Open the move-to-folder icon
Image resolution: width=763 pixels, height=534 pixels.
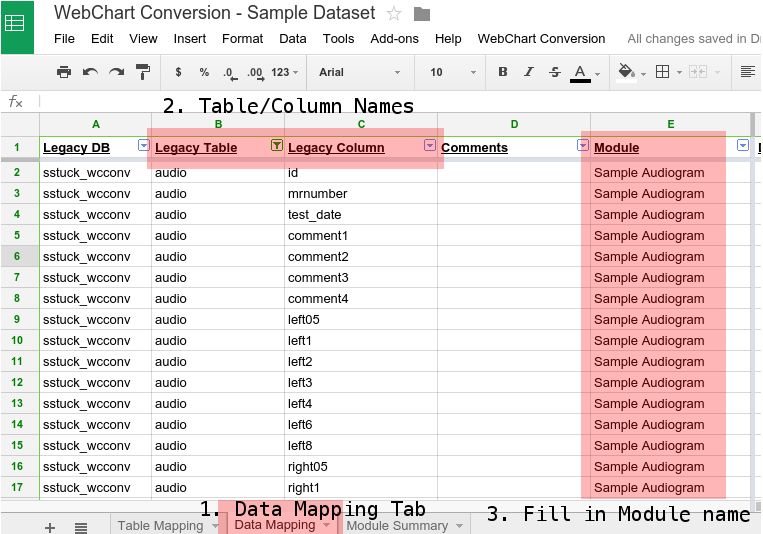422,14
